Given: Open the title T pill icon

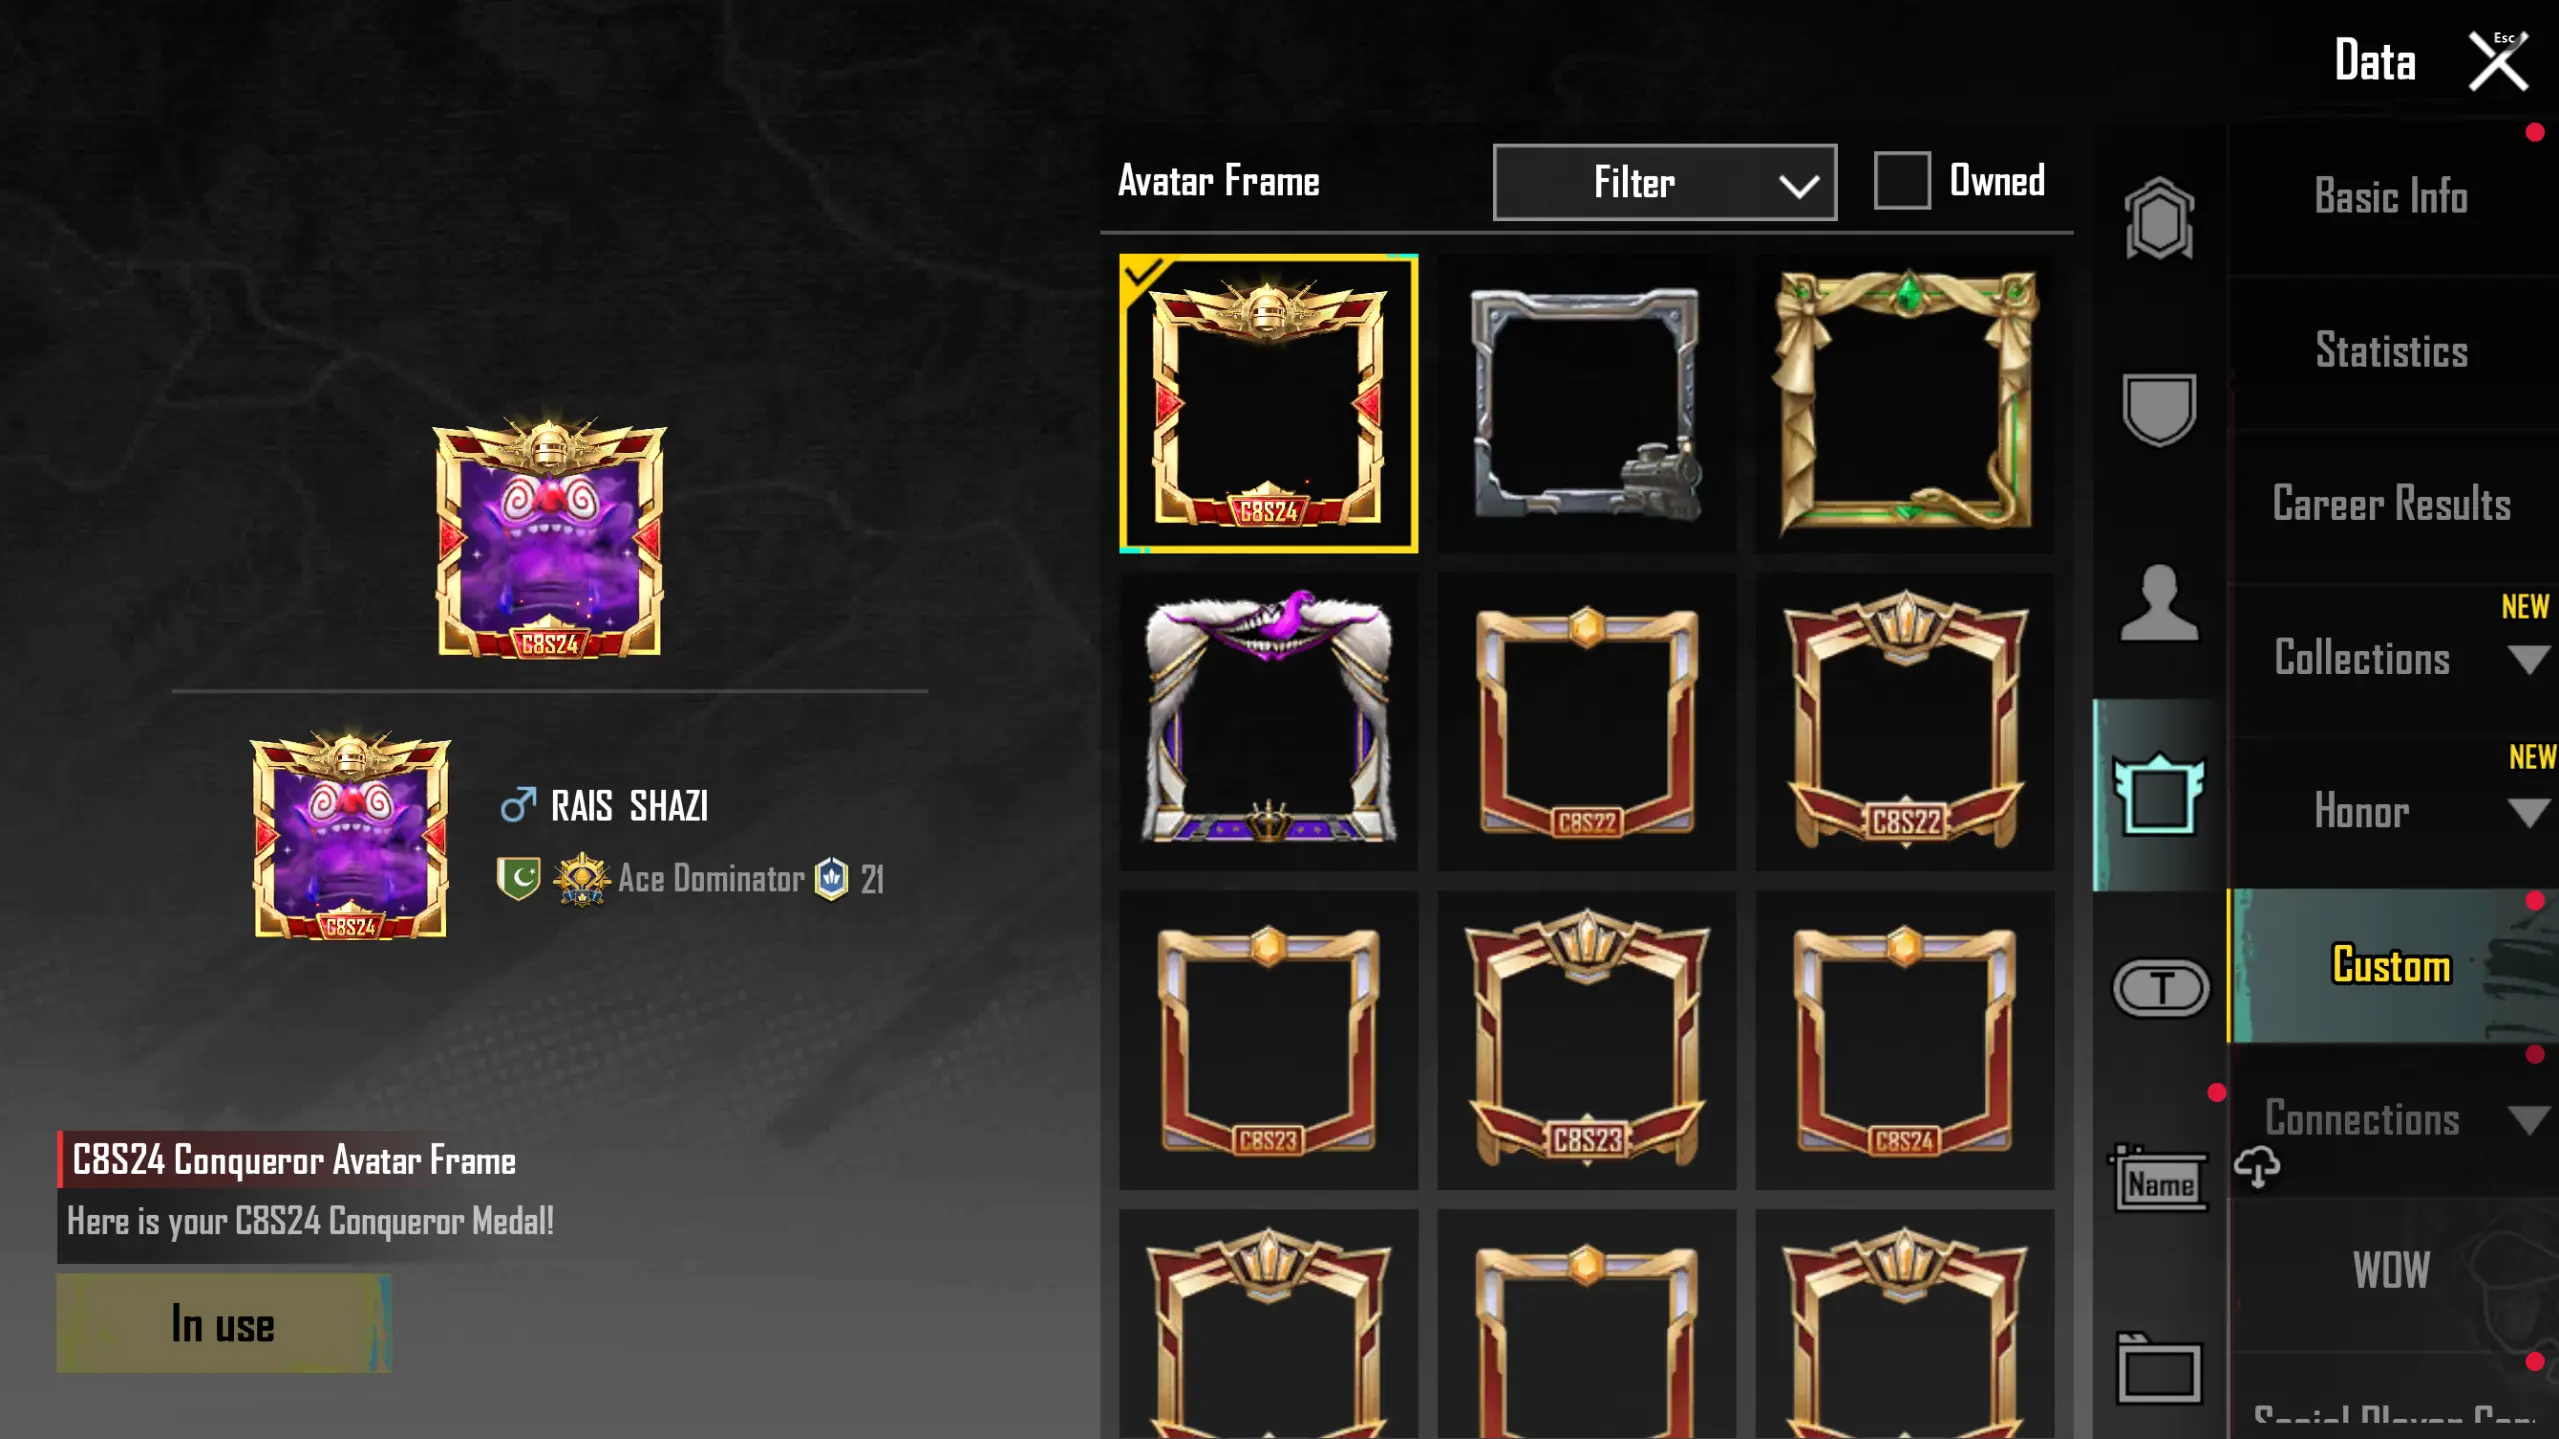Looking at the screenshot, I should pyautogui.click(x=2160, y=987).
